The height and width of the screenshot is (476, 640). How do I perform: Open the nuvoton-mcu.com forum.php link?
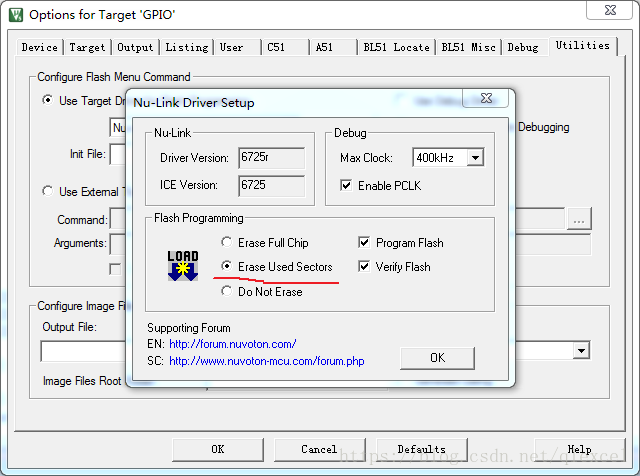coord(267,361)
